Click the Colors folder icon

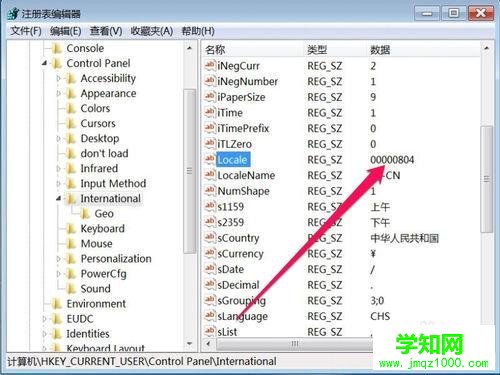pyautogui.click(x=71, y=109)
